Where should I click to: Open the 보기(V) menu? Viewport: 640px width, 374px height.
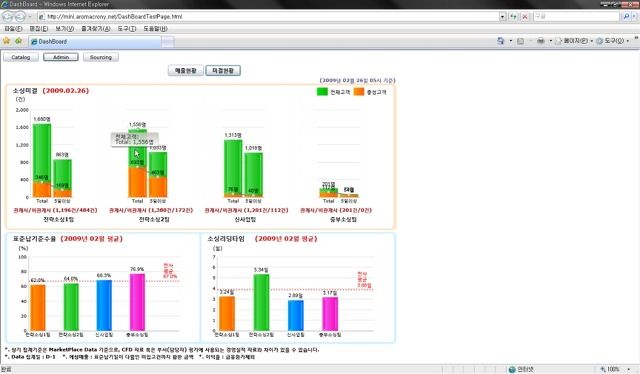click(x=64, y=29)
